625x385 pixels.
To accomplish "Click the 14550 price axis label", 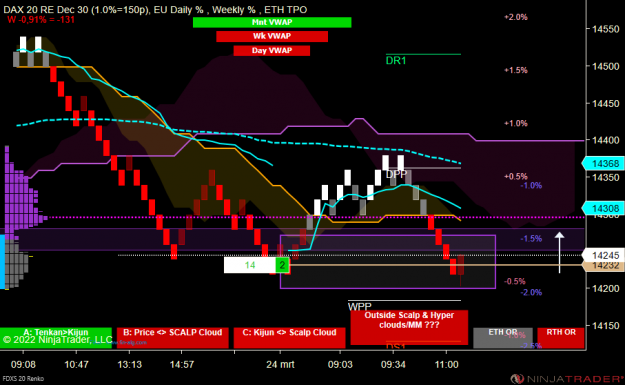I will point(606,29).
